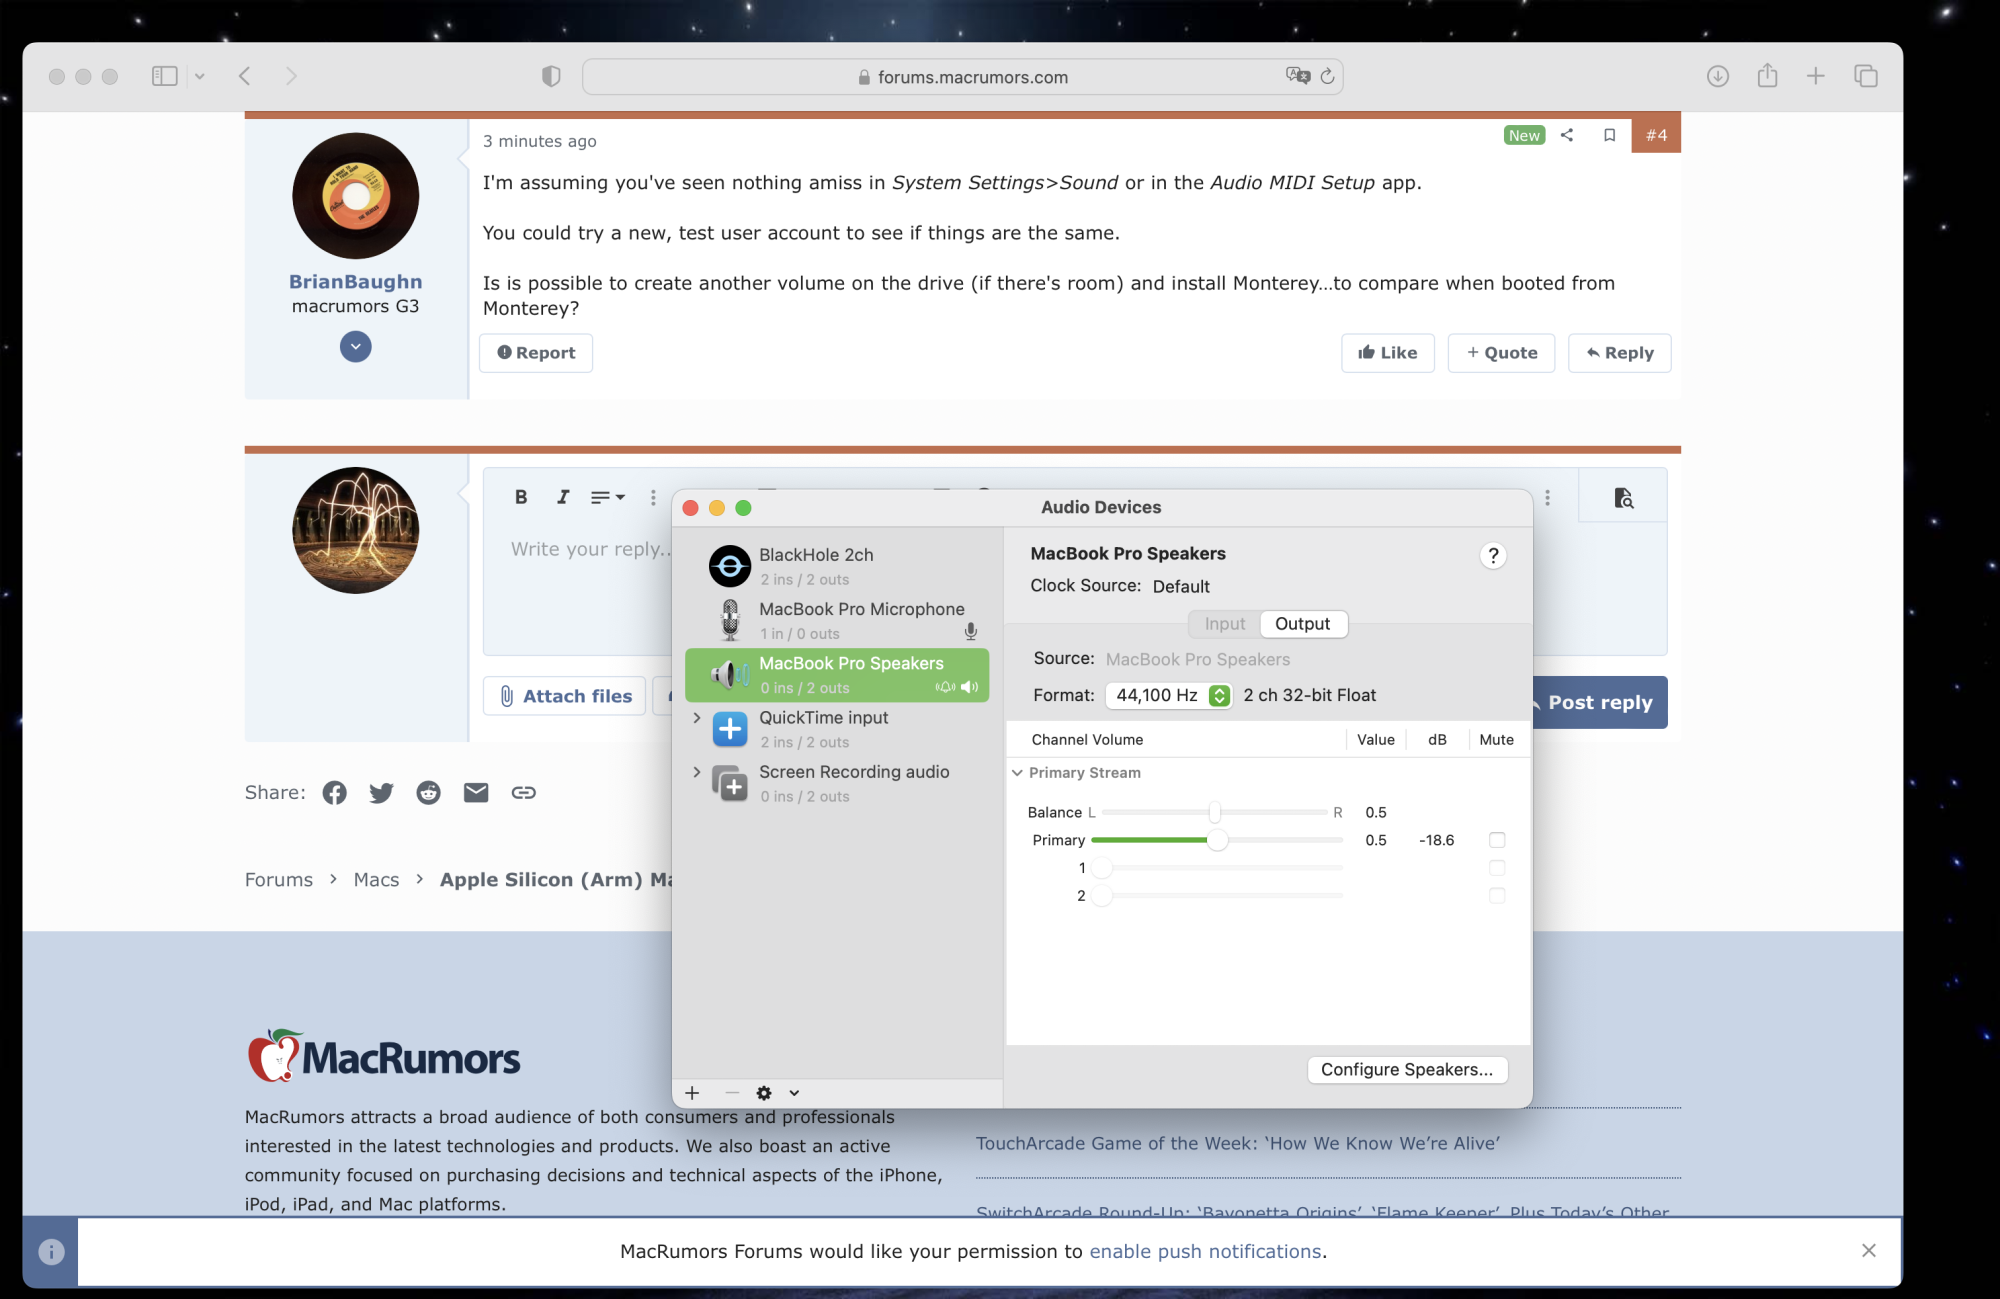
Task: Click the Report button
Action: point(536,353)
